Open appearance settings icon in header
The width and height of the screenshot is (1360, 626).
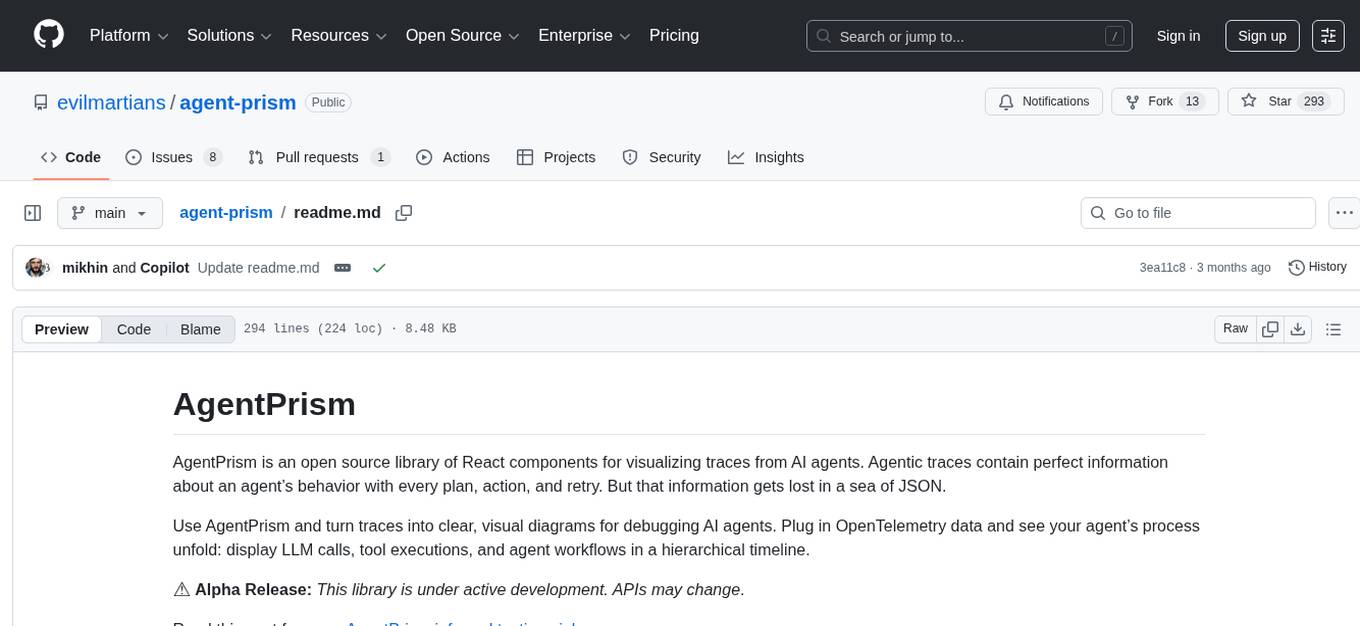(1328, 36)
